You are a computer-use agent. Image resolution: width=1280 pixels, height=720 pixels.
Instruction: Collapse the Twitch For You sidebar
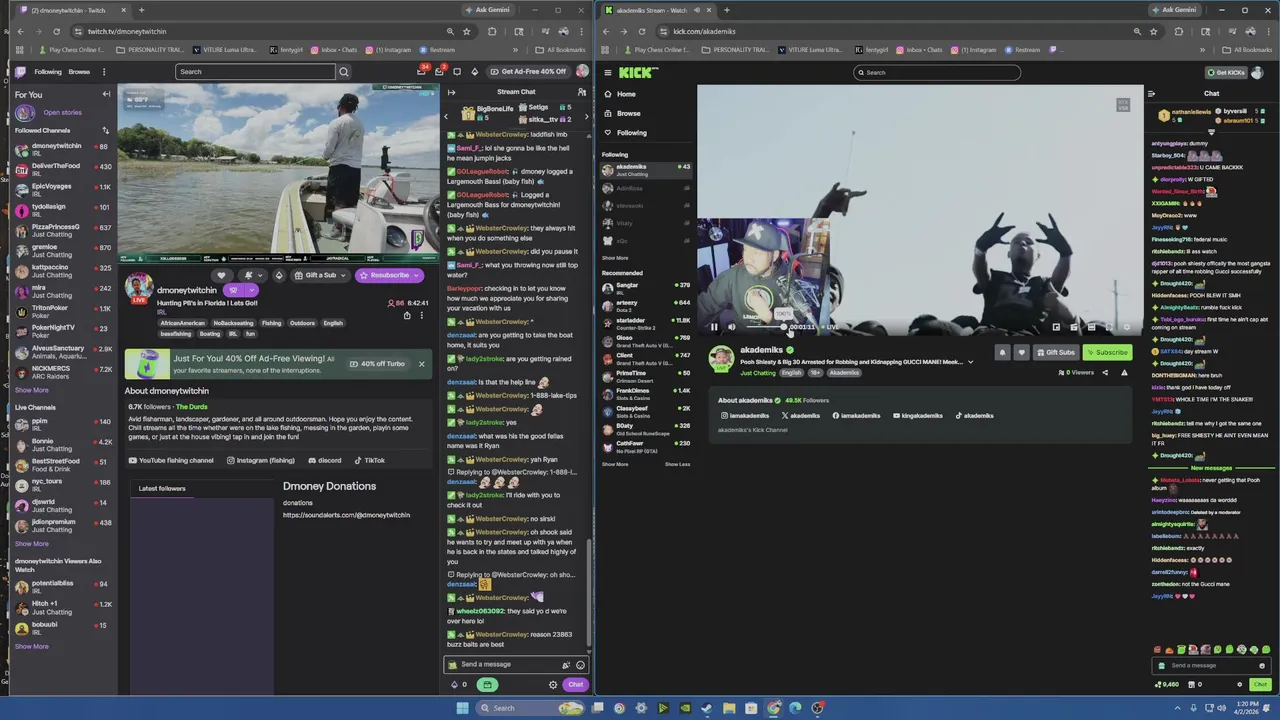(106, 94)
